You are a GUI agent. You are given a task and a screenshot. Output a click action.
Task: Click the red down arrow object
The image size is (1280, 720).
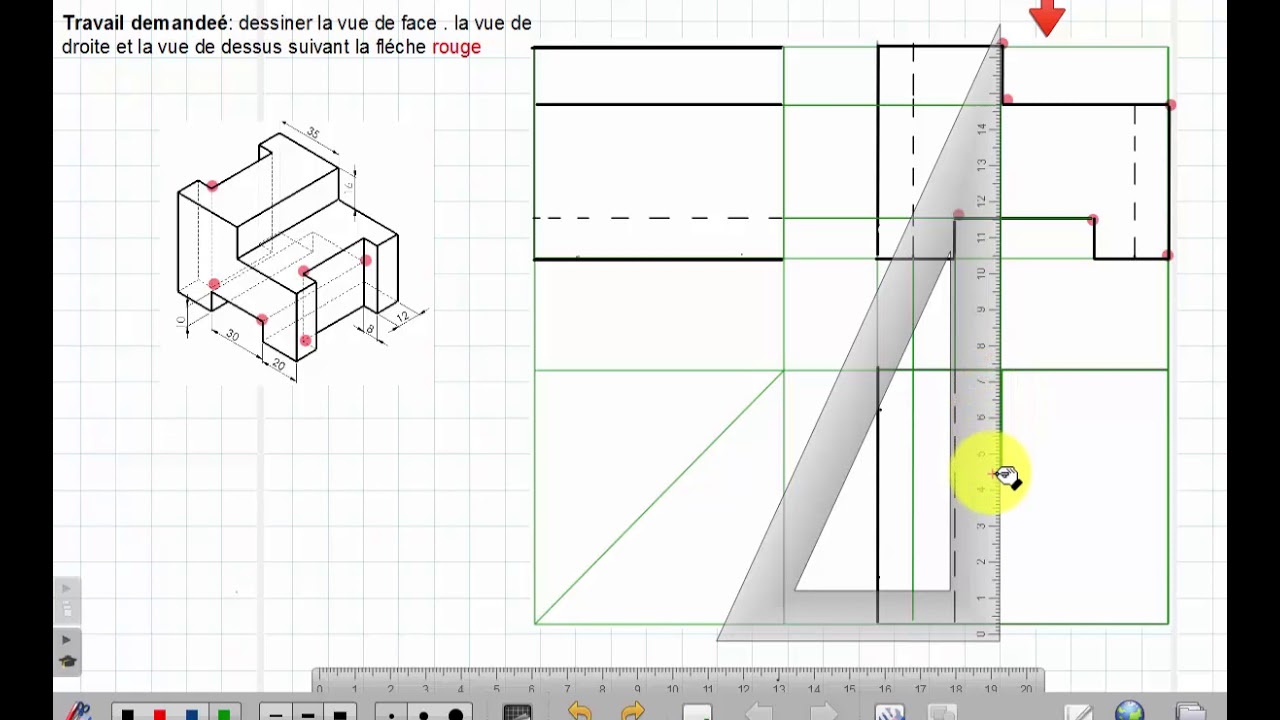pyautogui.click(x=1046, y=18)
